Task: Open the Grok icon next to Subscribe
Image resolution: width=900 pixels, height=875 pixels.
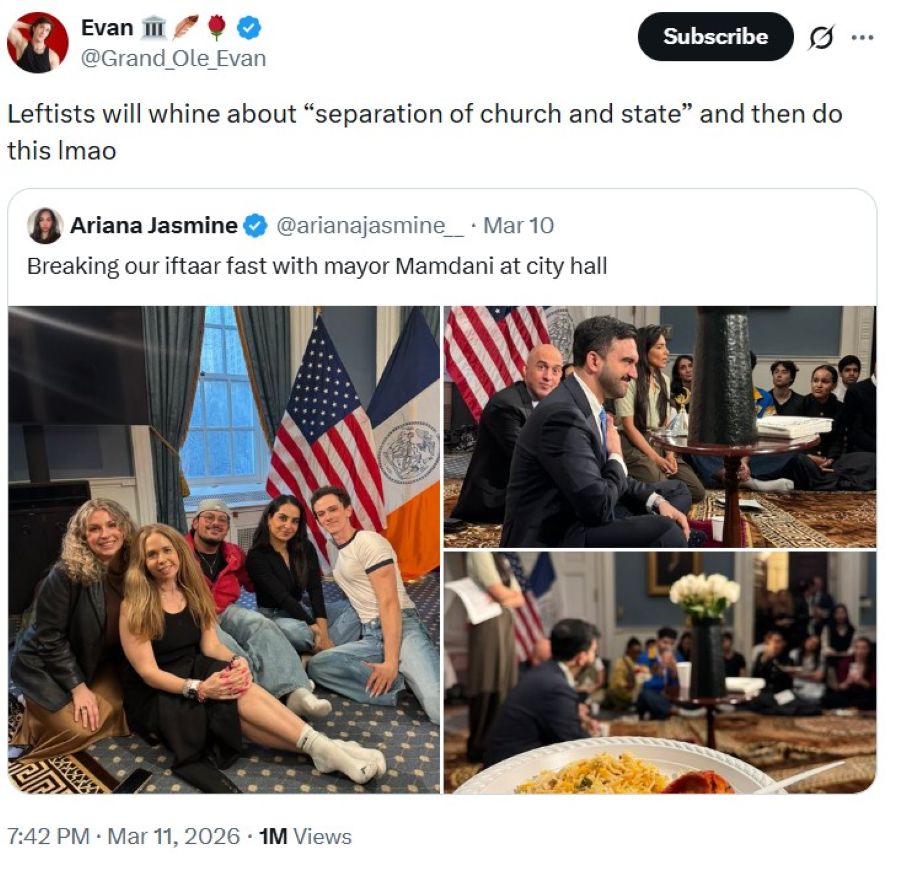Action: pyautogui.click(x=820, y=38)
